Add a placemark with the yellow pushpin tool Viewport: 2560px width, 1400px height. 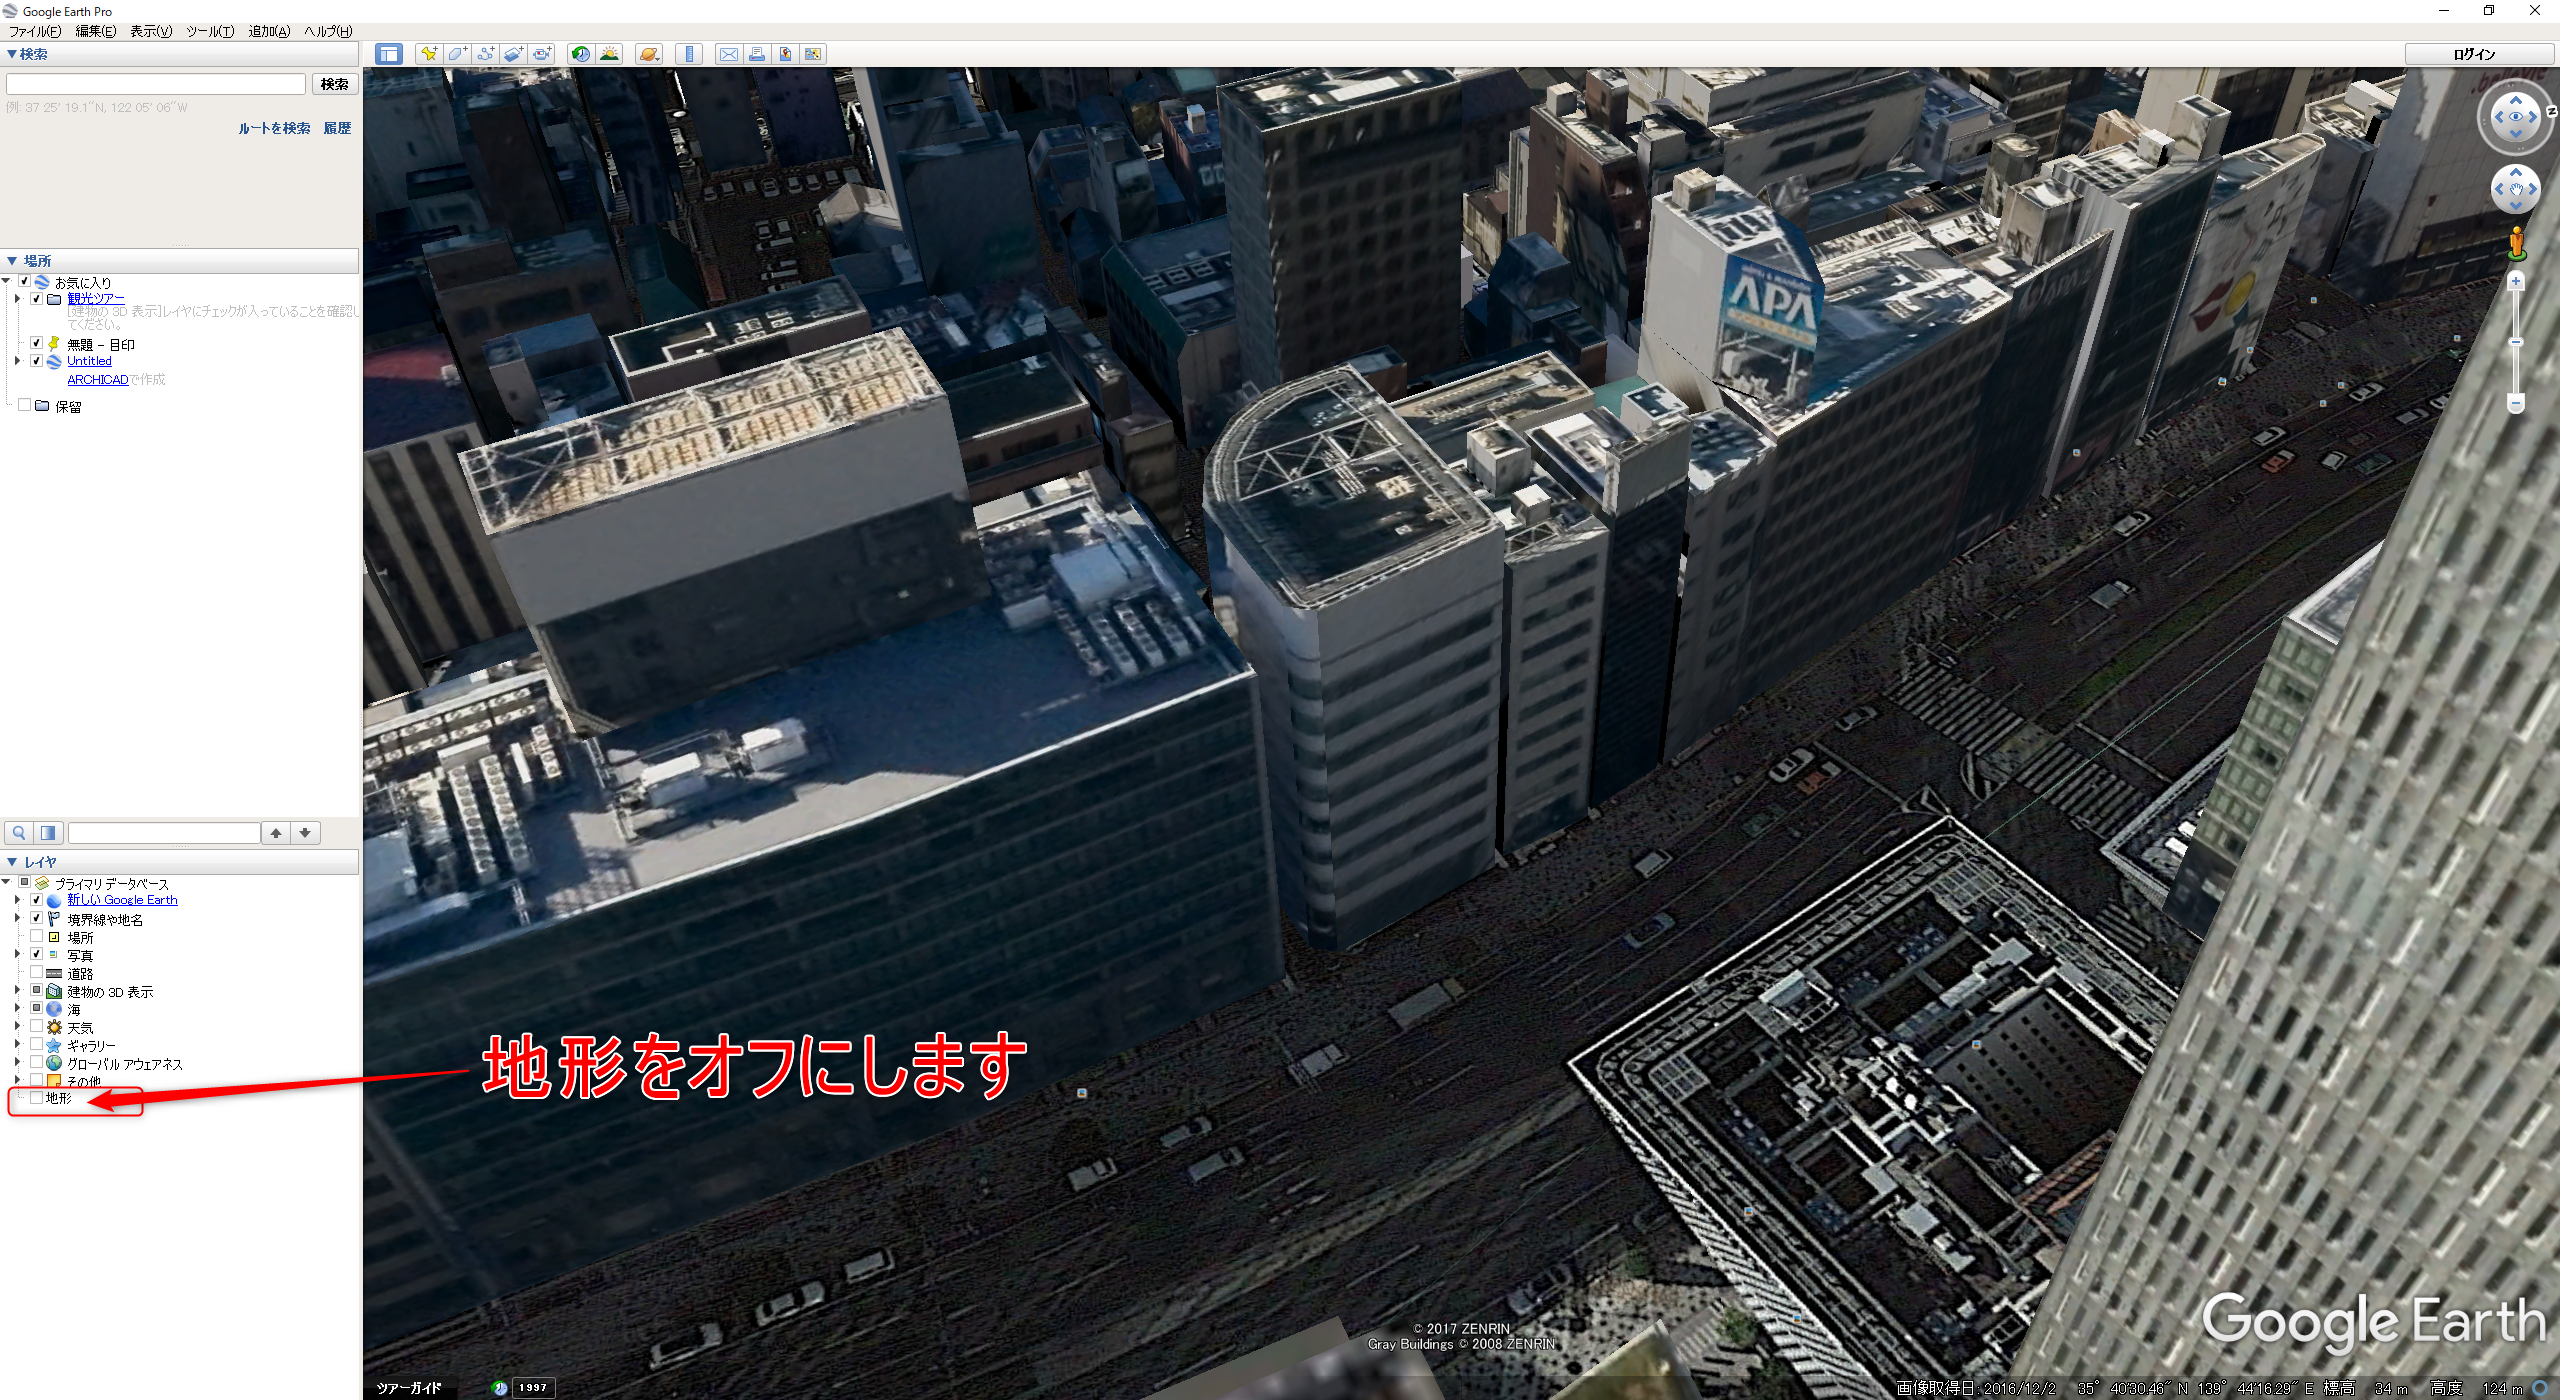tap(429, 54)
